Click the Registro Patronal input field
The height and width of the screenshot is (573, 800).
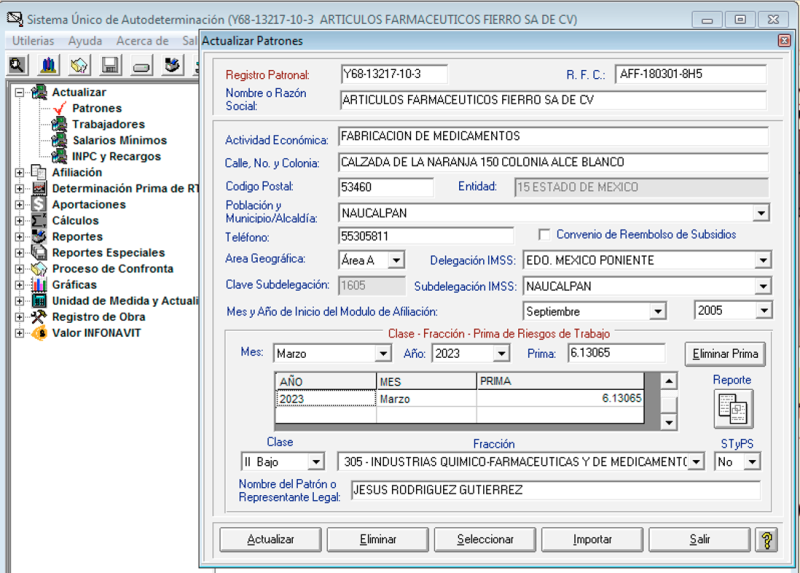point(394,74)
